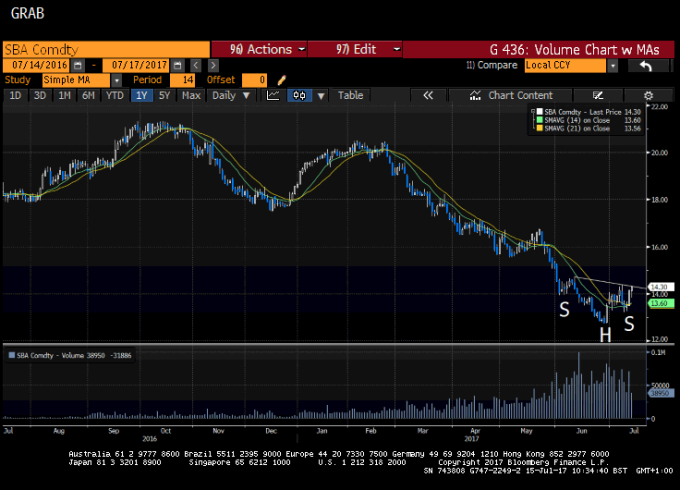Viewport: 680px width, 490px height.
Task: Select the 5Y time range
Action: tap(165, 96)
